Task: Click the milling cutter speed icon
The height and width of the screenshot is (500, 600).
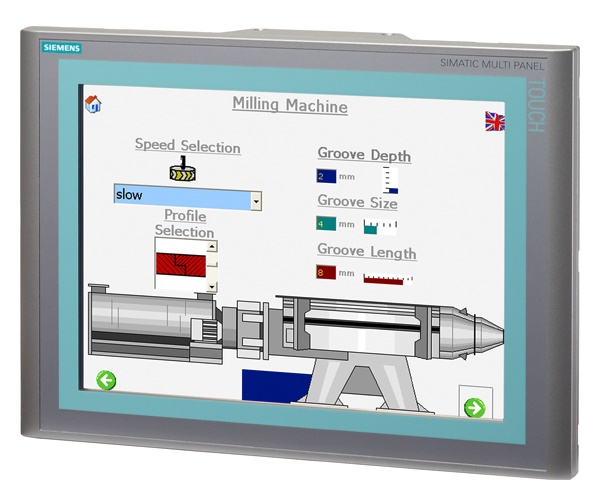Action: [x=183, y=169]
